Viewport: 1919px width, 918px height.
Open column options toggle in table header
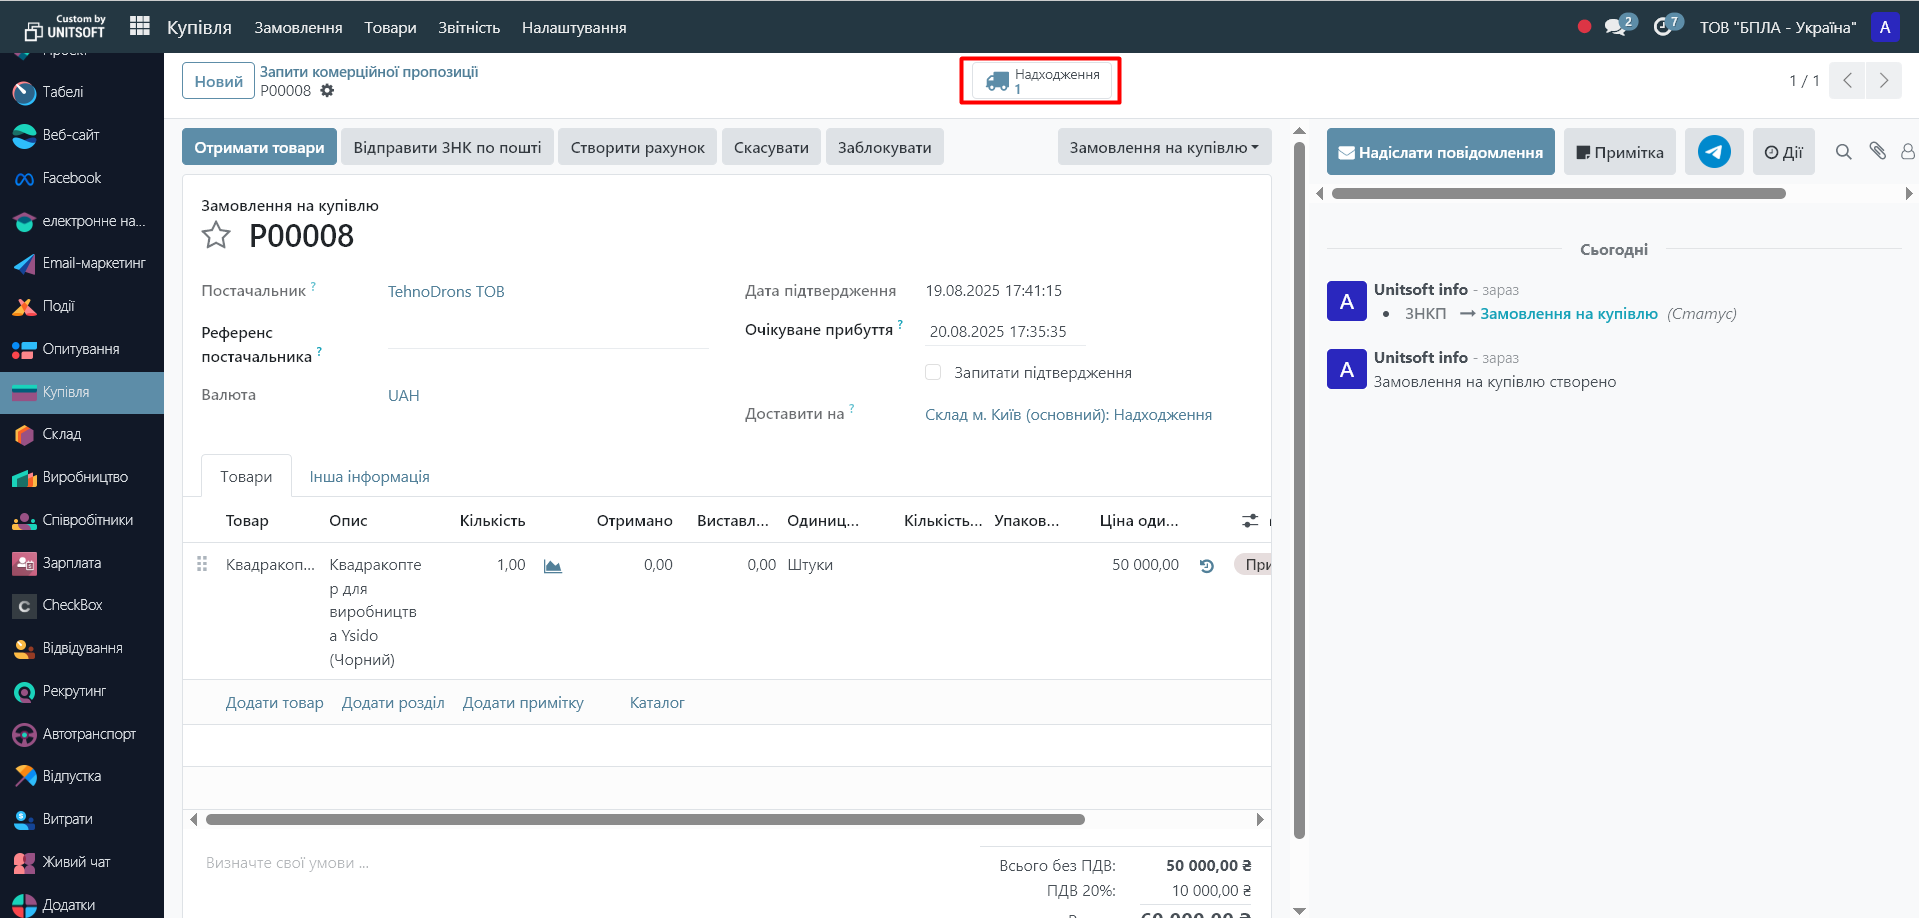1250,521
